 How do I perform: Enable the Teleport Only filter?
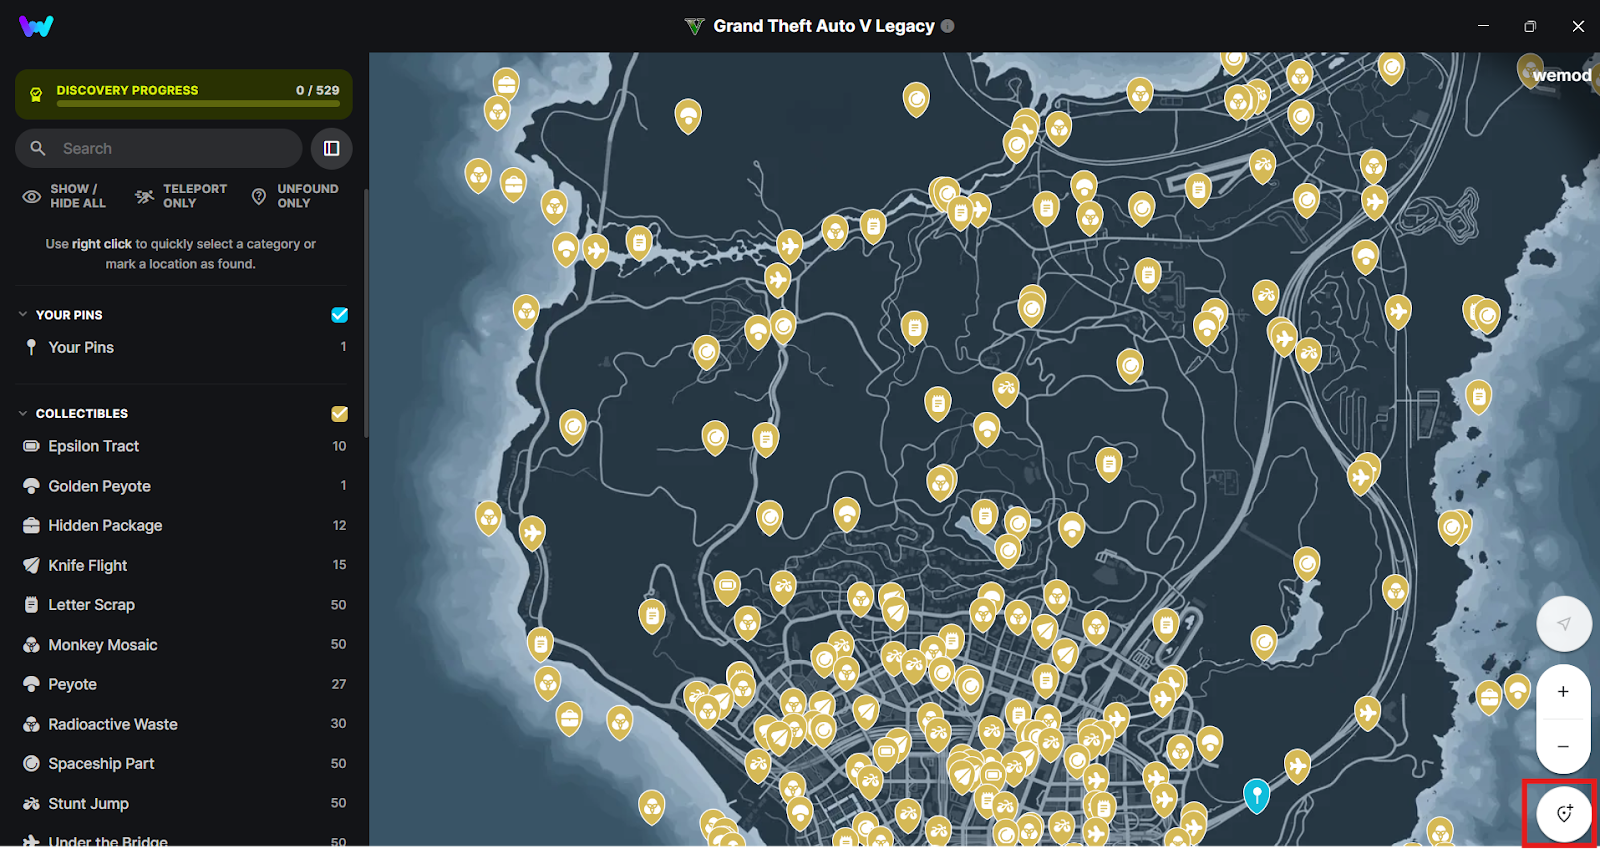[x=181, y=196]
